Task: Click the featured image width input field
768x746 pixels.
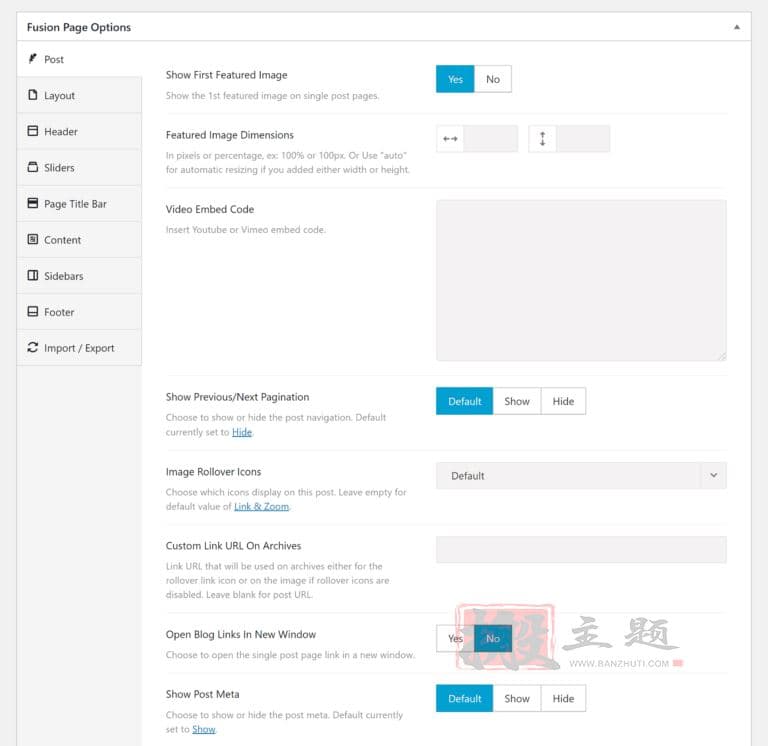Action: click(x=490, y=139)
